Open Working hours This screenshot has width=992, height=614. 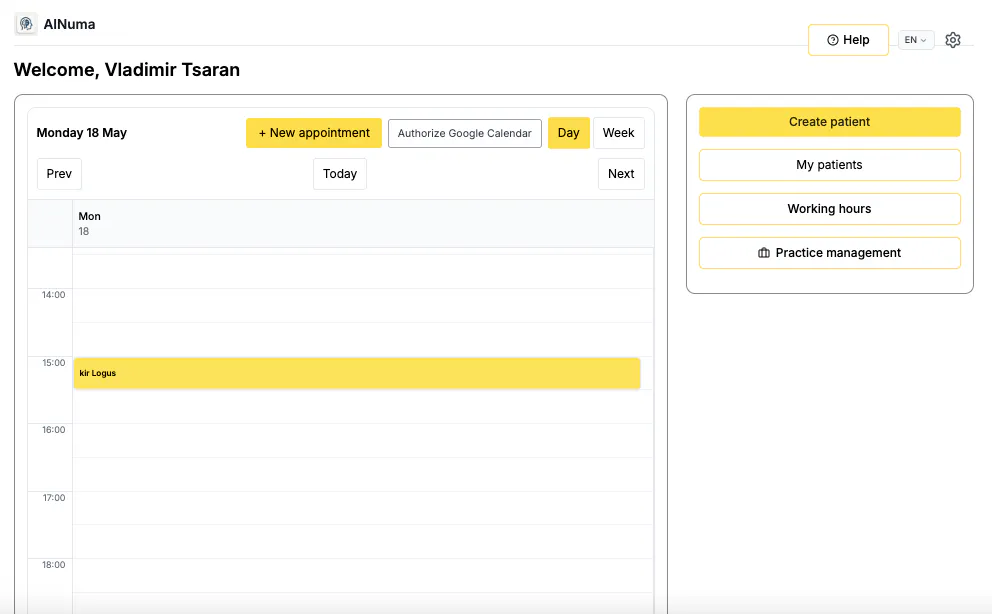(x=829, y=209)
